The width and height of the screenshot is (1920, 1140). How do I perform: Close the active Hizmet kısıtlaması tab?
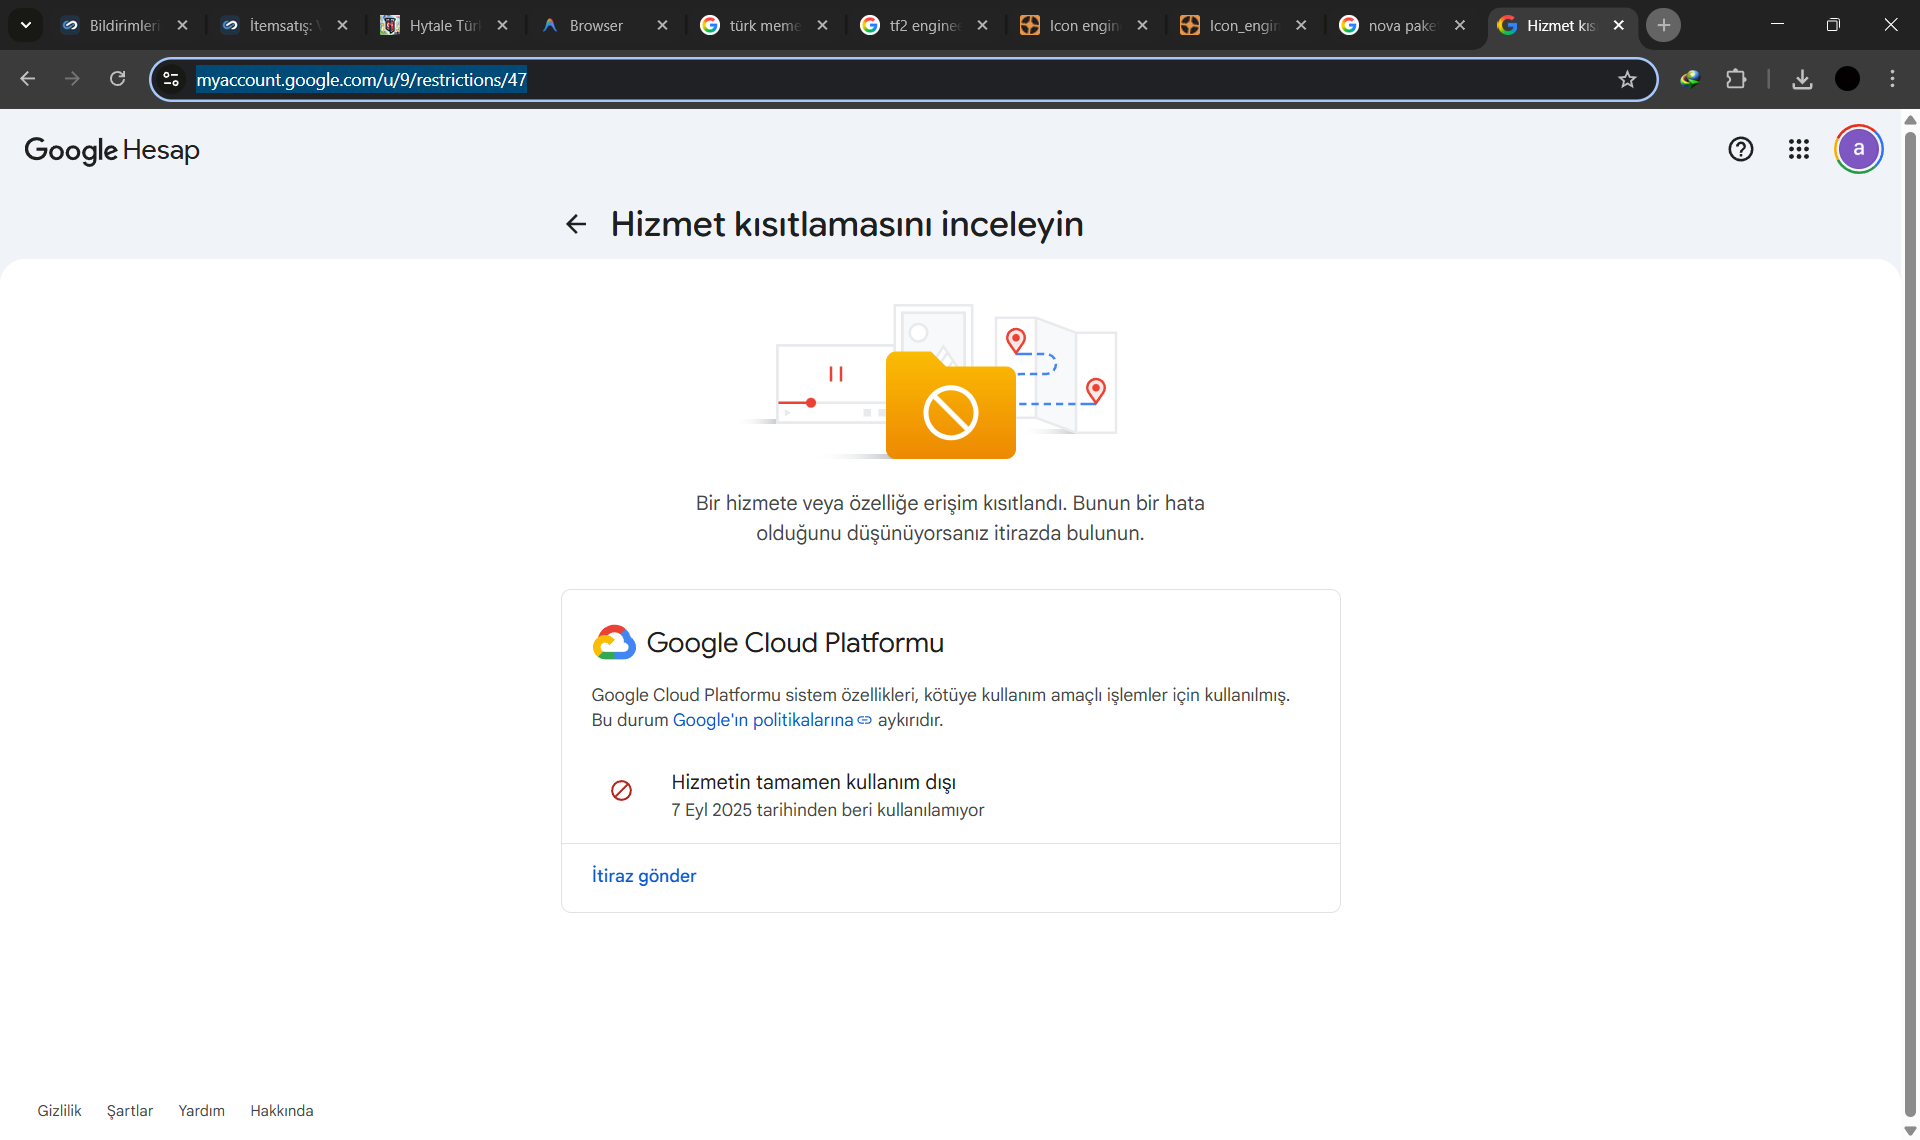[1619, 25]
